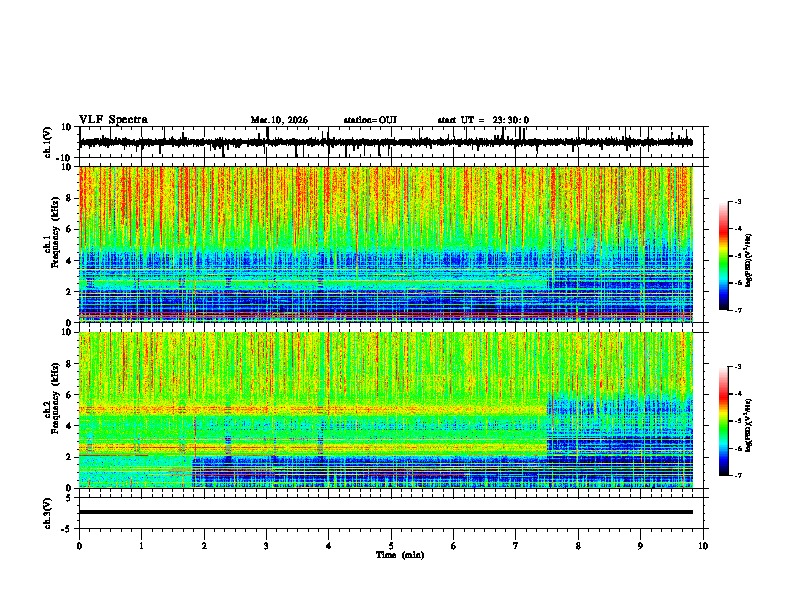Click the "-3" label on ch.1 color bar

[x=737, y=201]
